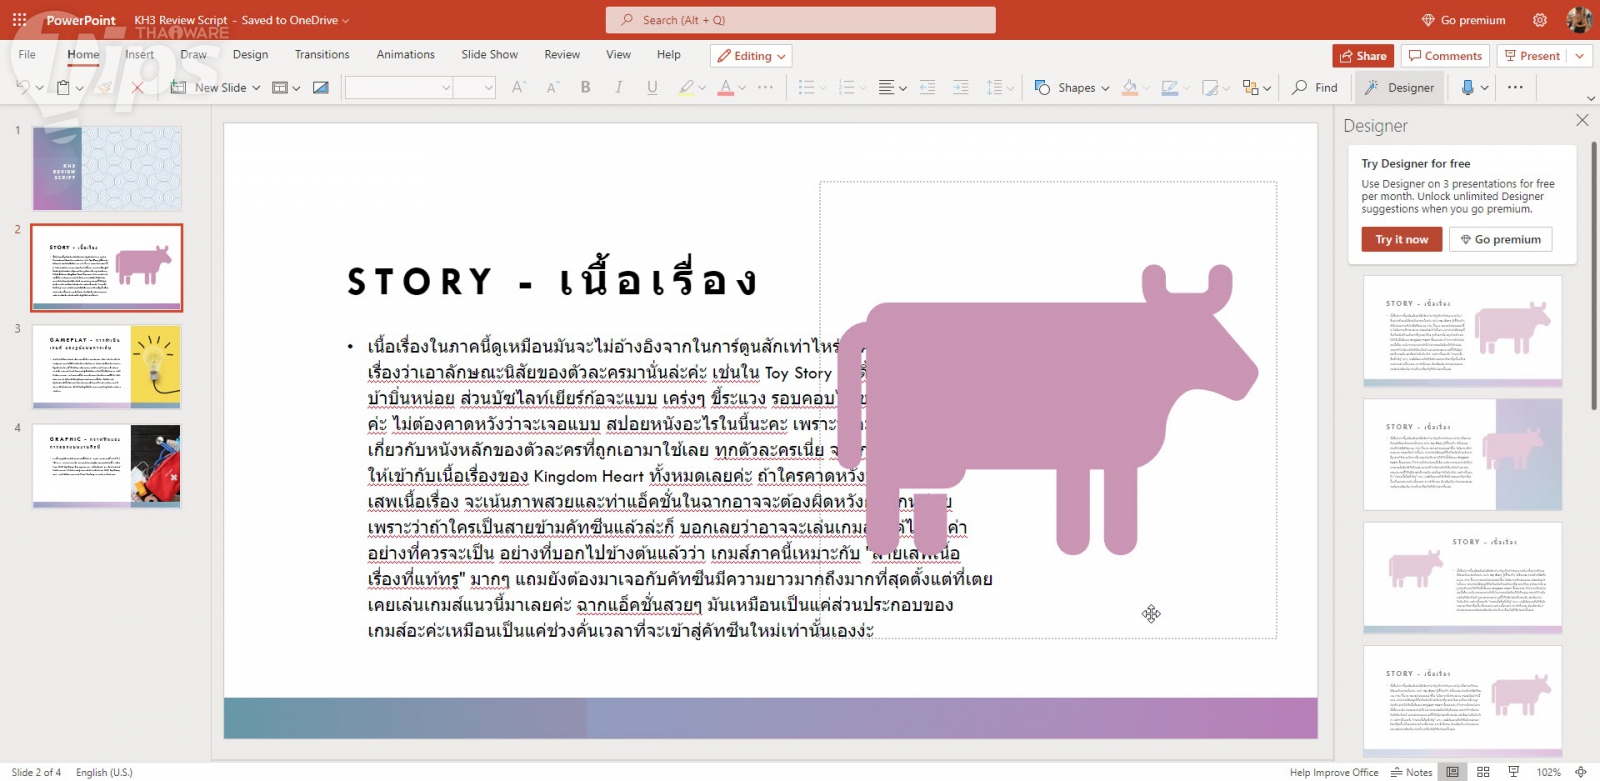Click the Search box

[800, 20]
